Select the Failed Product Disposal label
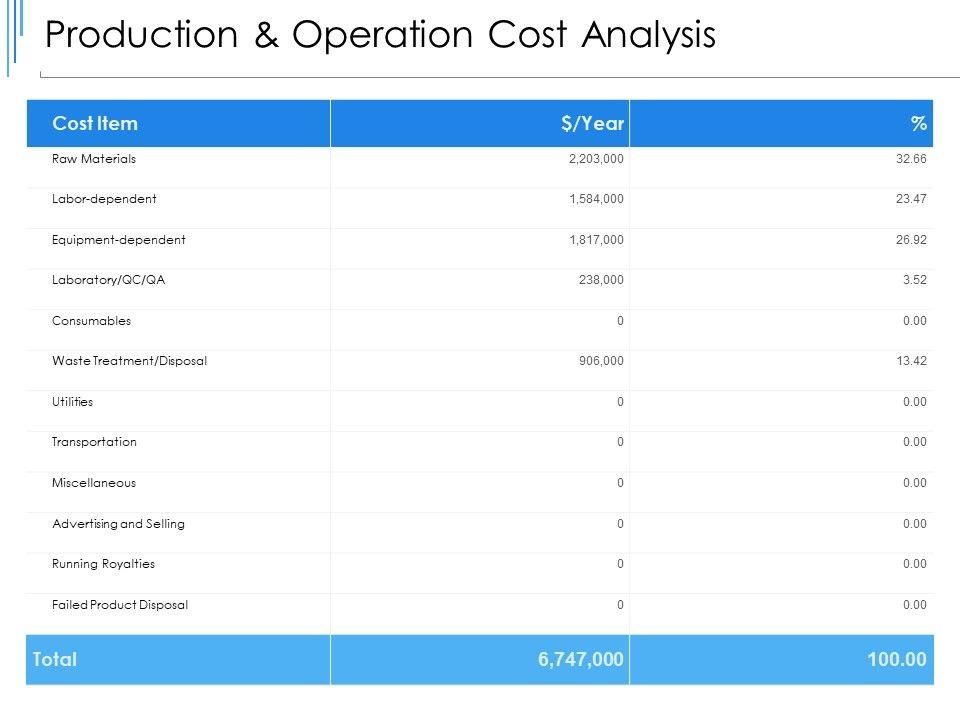The image size is (960, 720). [x=120, y=605]
